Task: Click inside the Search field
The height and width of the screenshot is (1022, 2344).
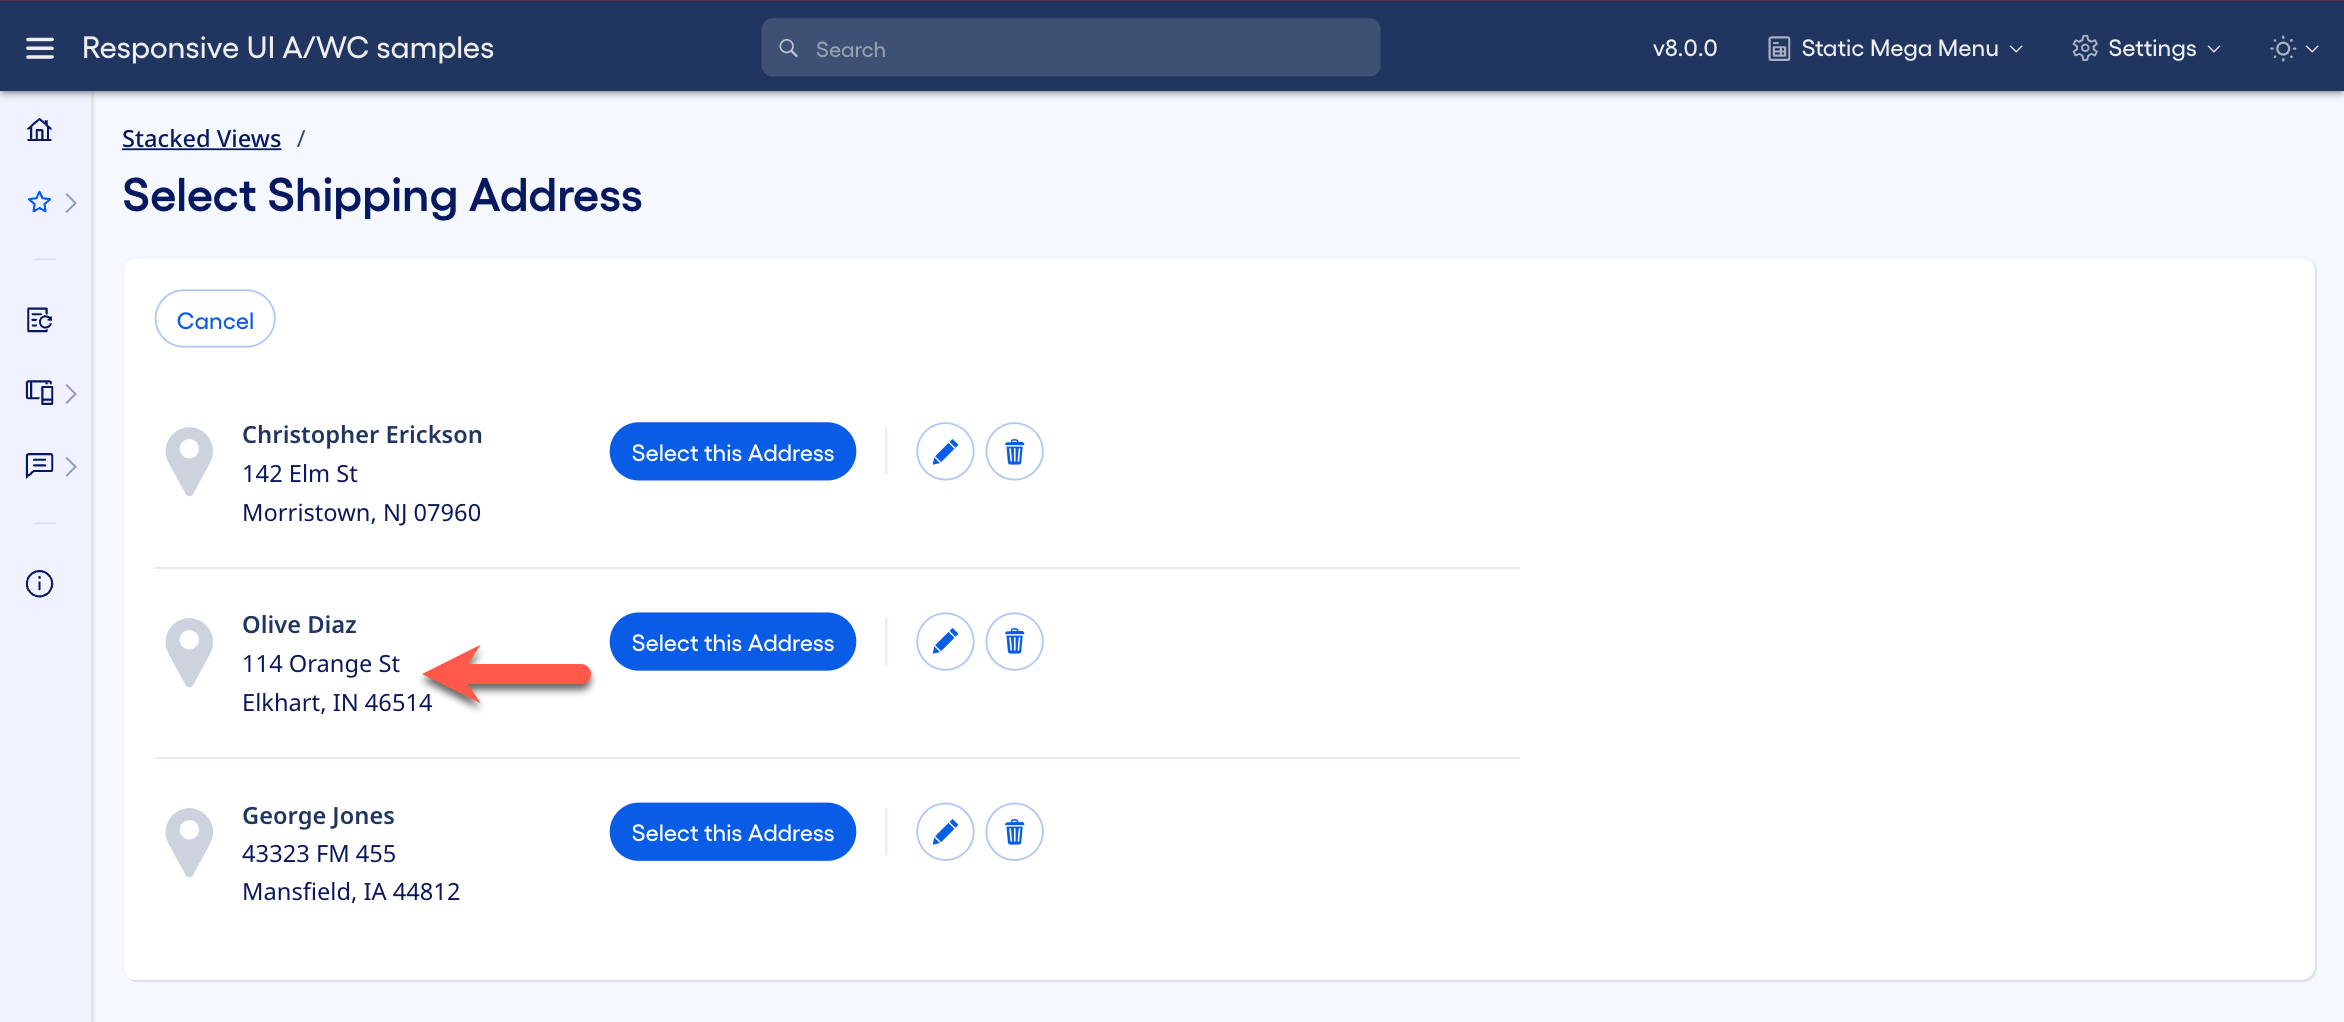Action: tap(1069, 47)
